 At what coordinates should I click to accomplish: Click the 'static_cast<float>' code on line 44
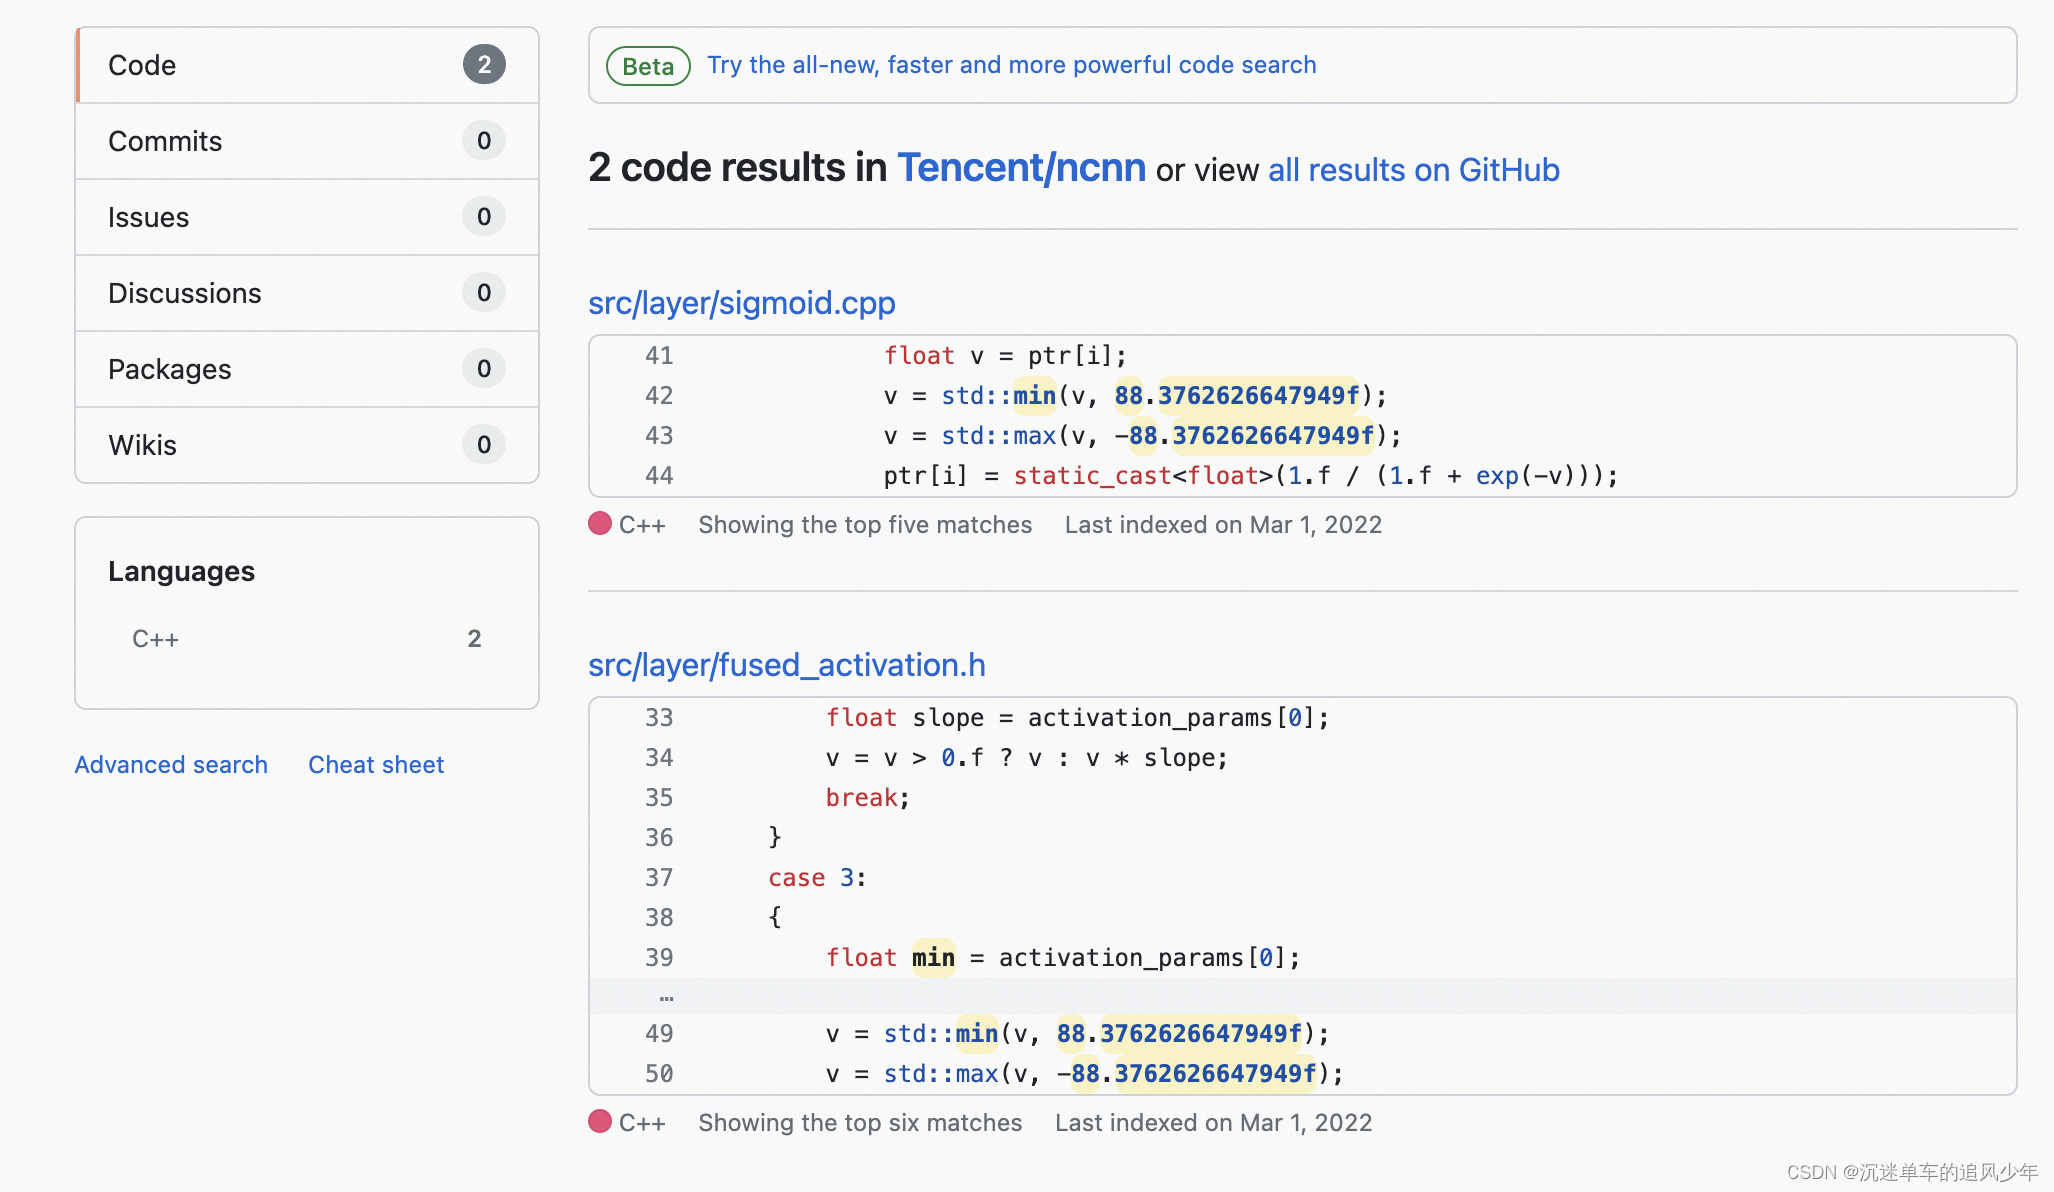(1143, 476)
